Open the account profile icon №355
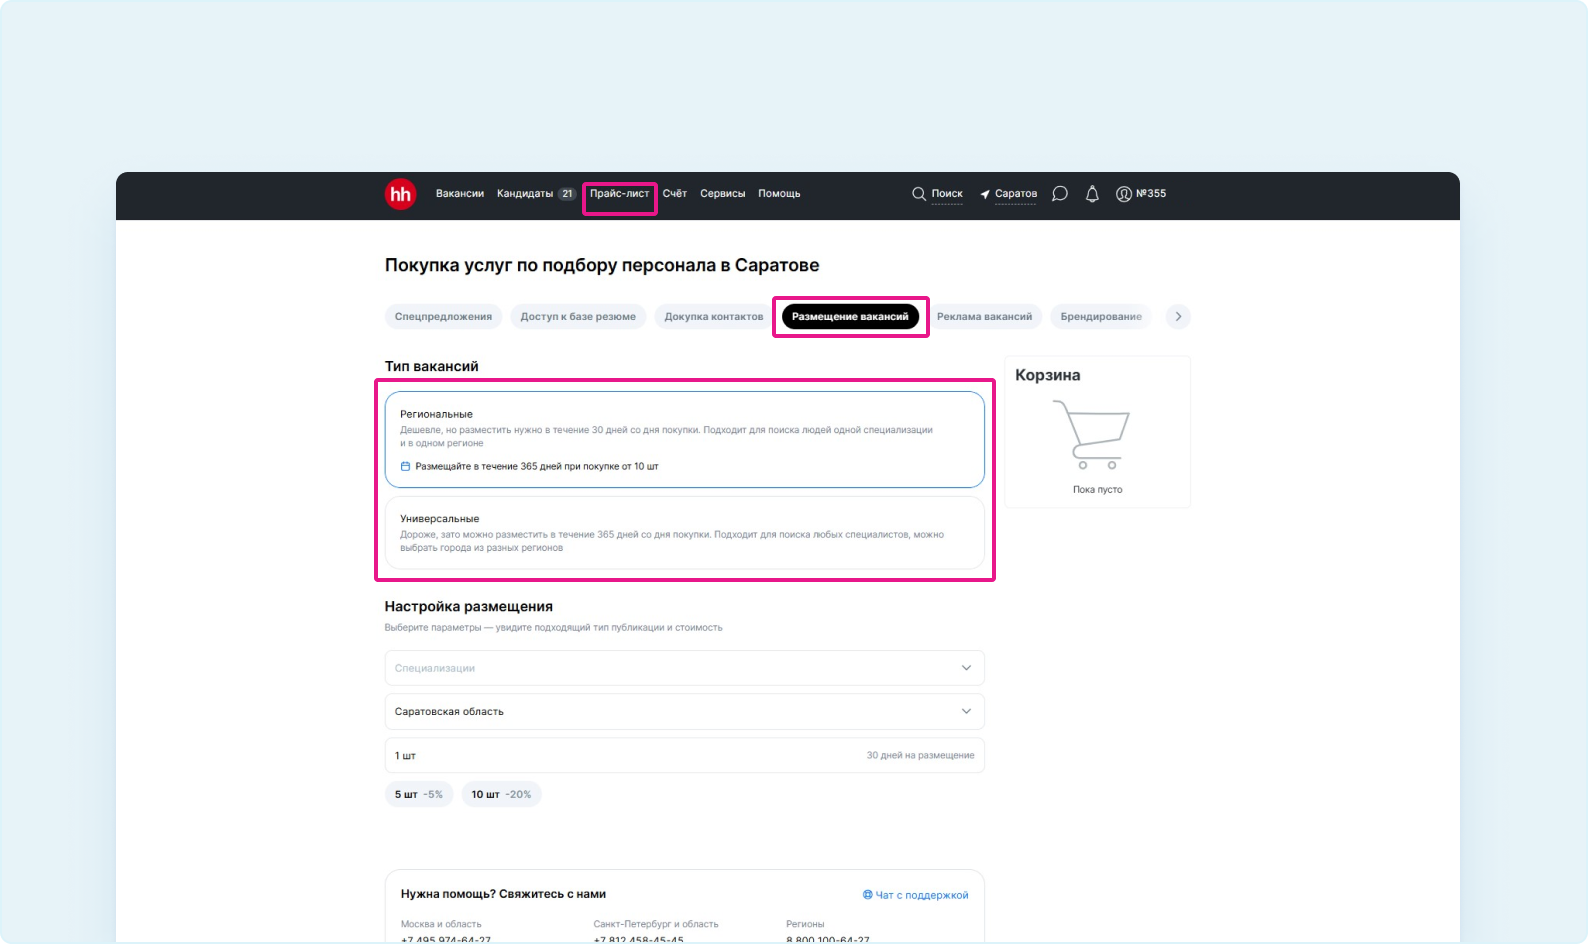 tap(1124, 194)
